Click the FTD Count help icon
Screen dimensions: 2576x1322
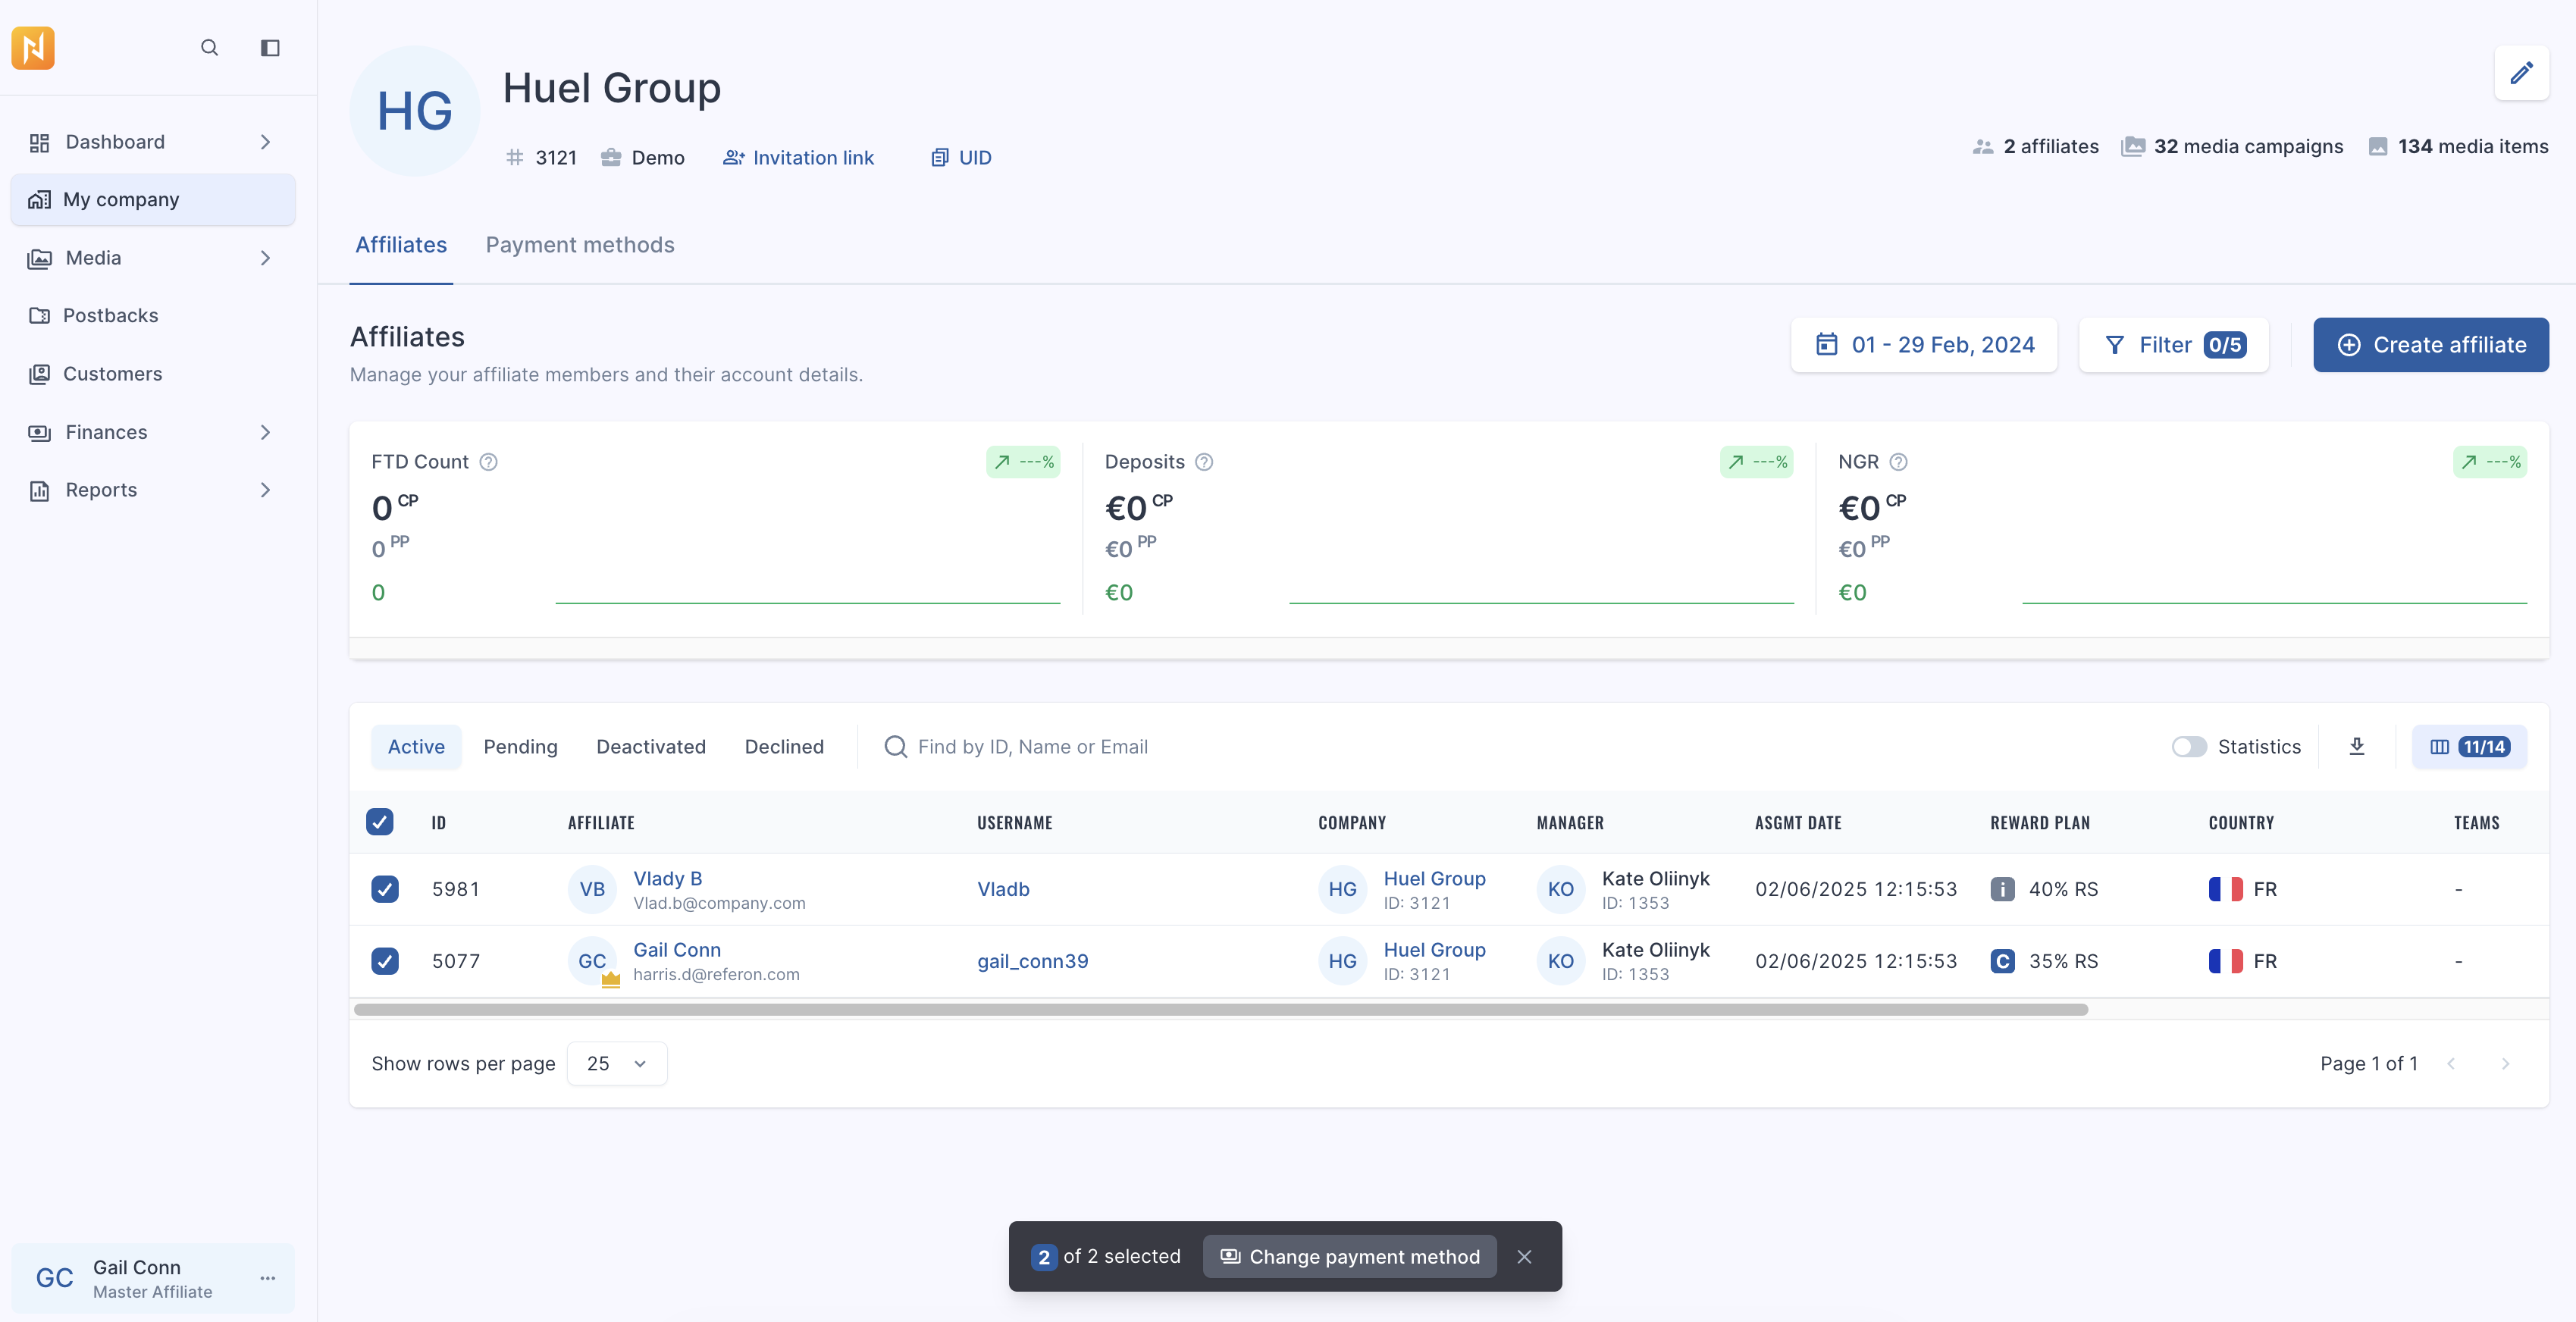tap(488, 462)
